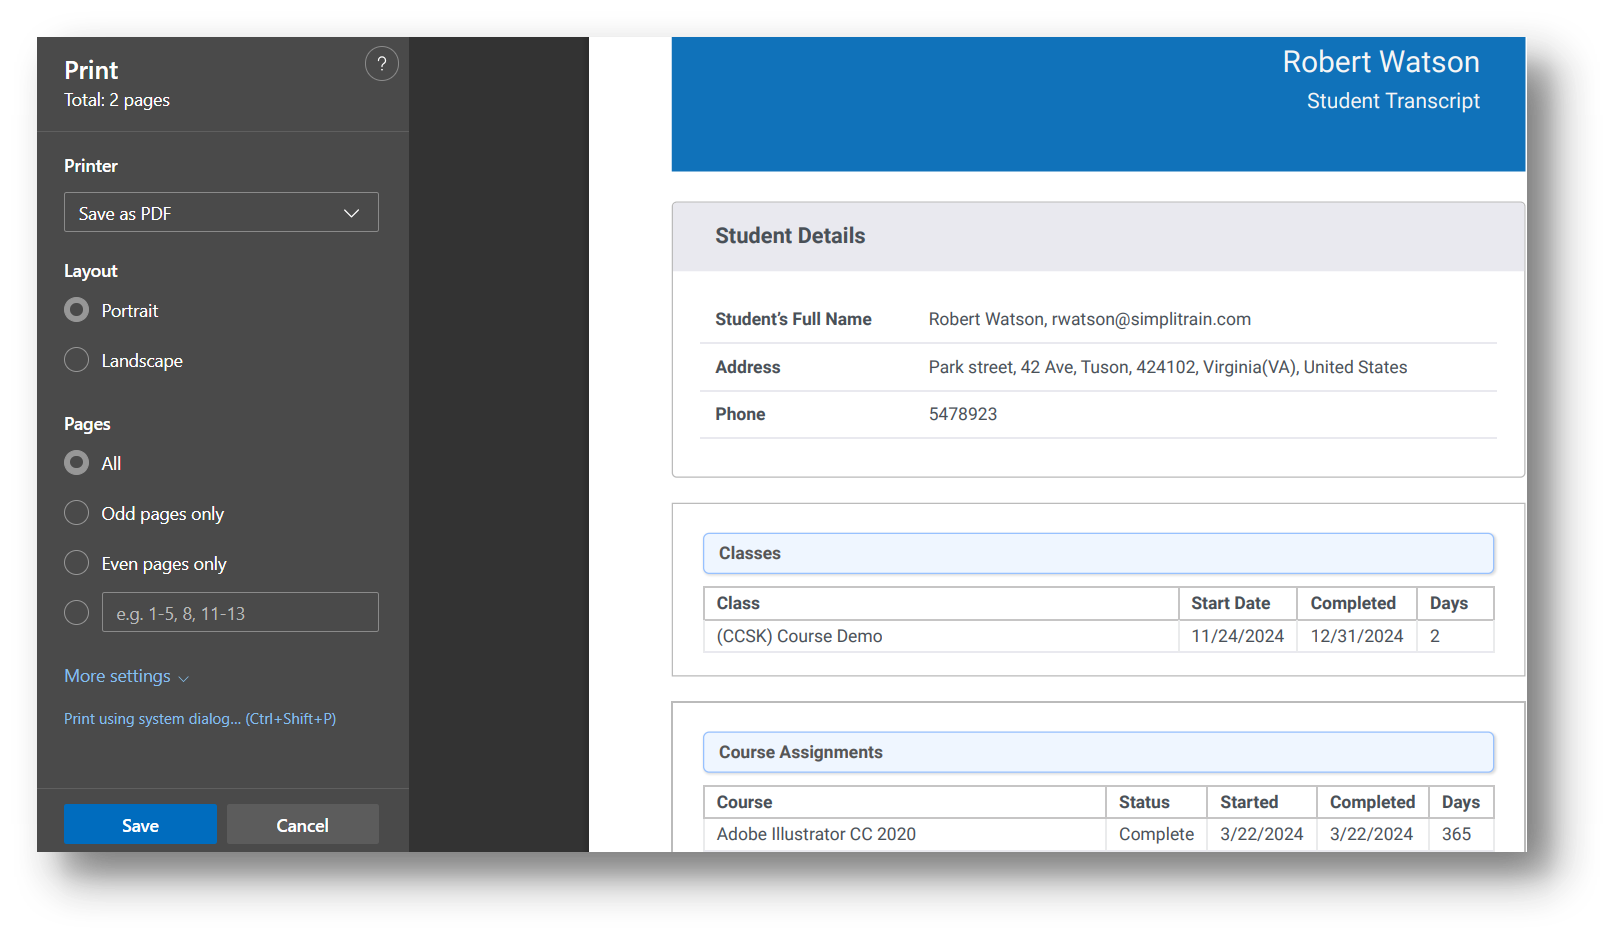Click the help question mark icon
Image resolution: width=1614 pixels, height=938 pixels.
381,64
